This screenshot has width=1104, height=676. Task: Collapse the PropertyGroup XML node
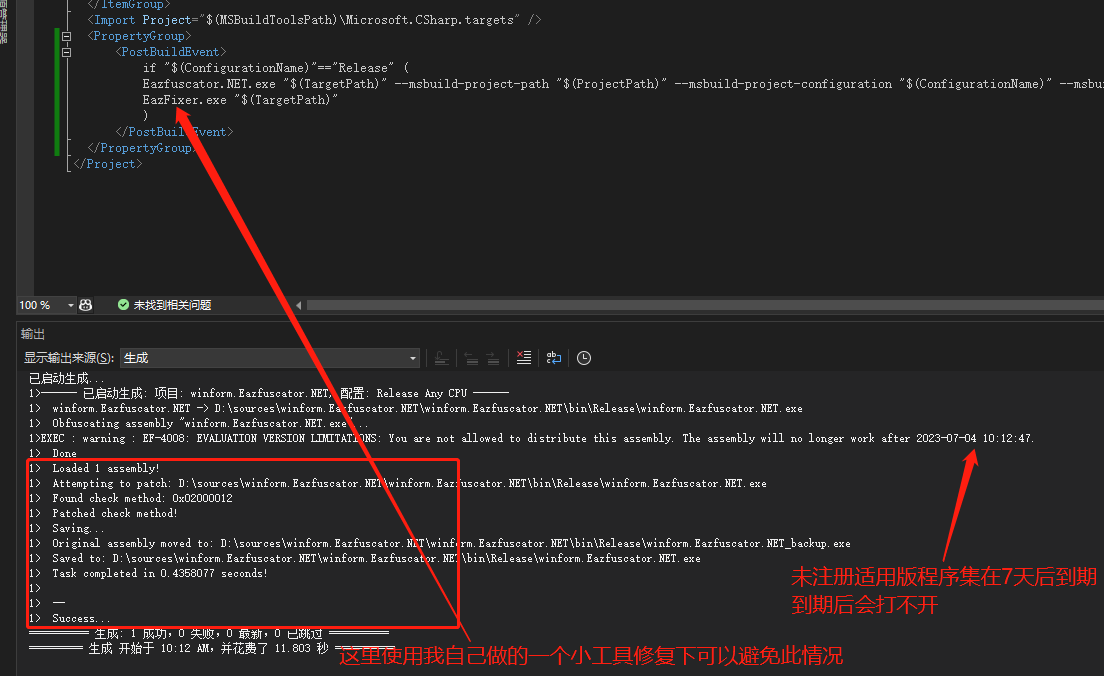click(x=67, y=36)
